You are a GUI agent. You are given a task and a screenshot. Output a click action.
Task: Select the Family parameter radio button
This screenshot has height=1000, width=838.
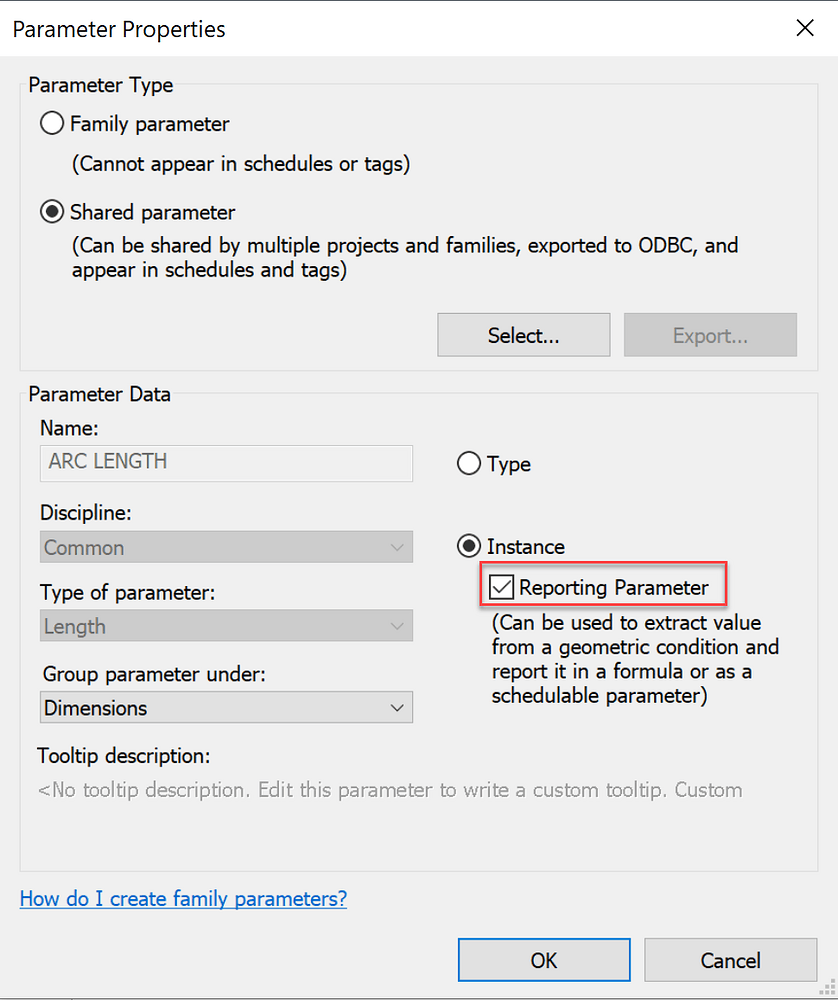click(x=51, y=123)
